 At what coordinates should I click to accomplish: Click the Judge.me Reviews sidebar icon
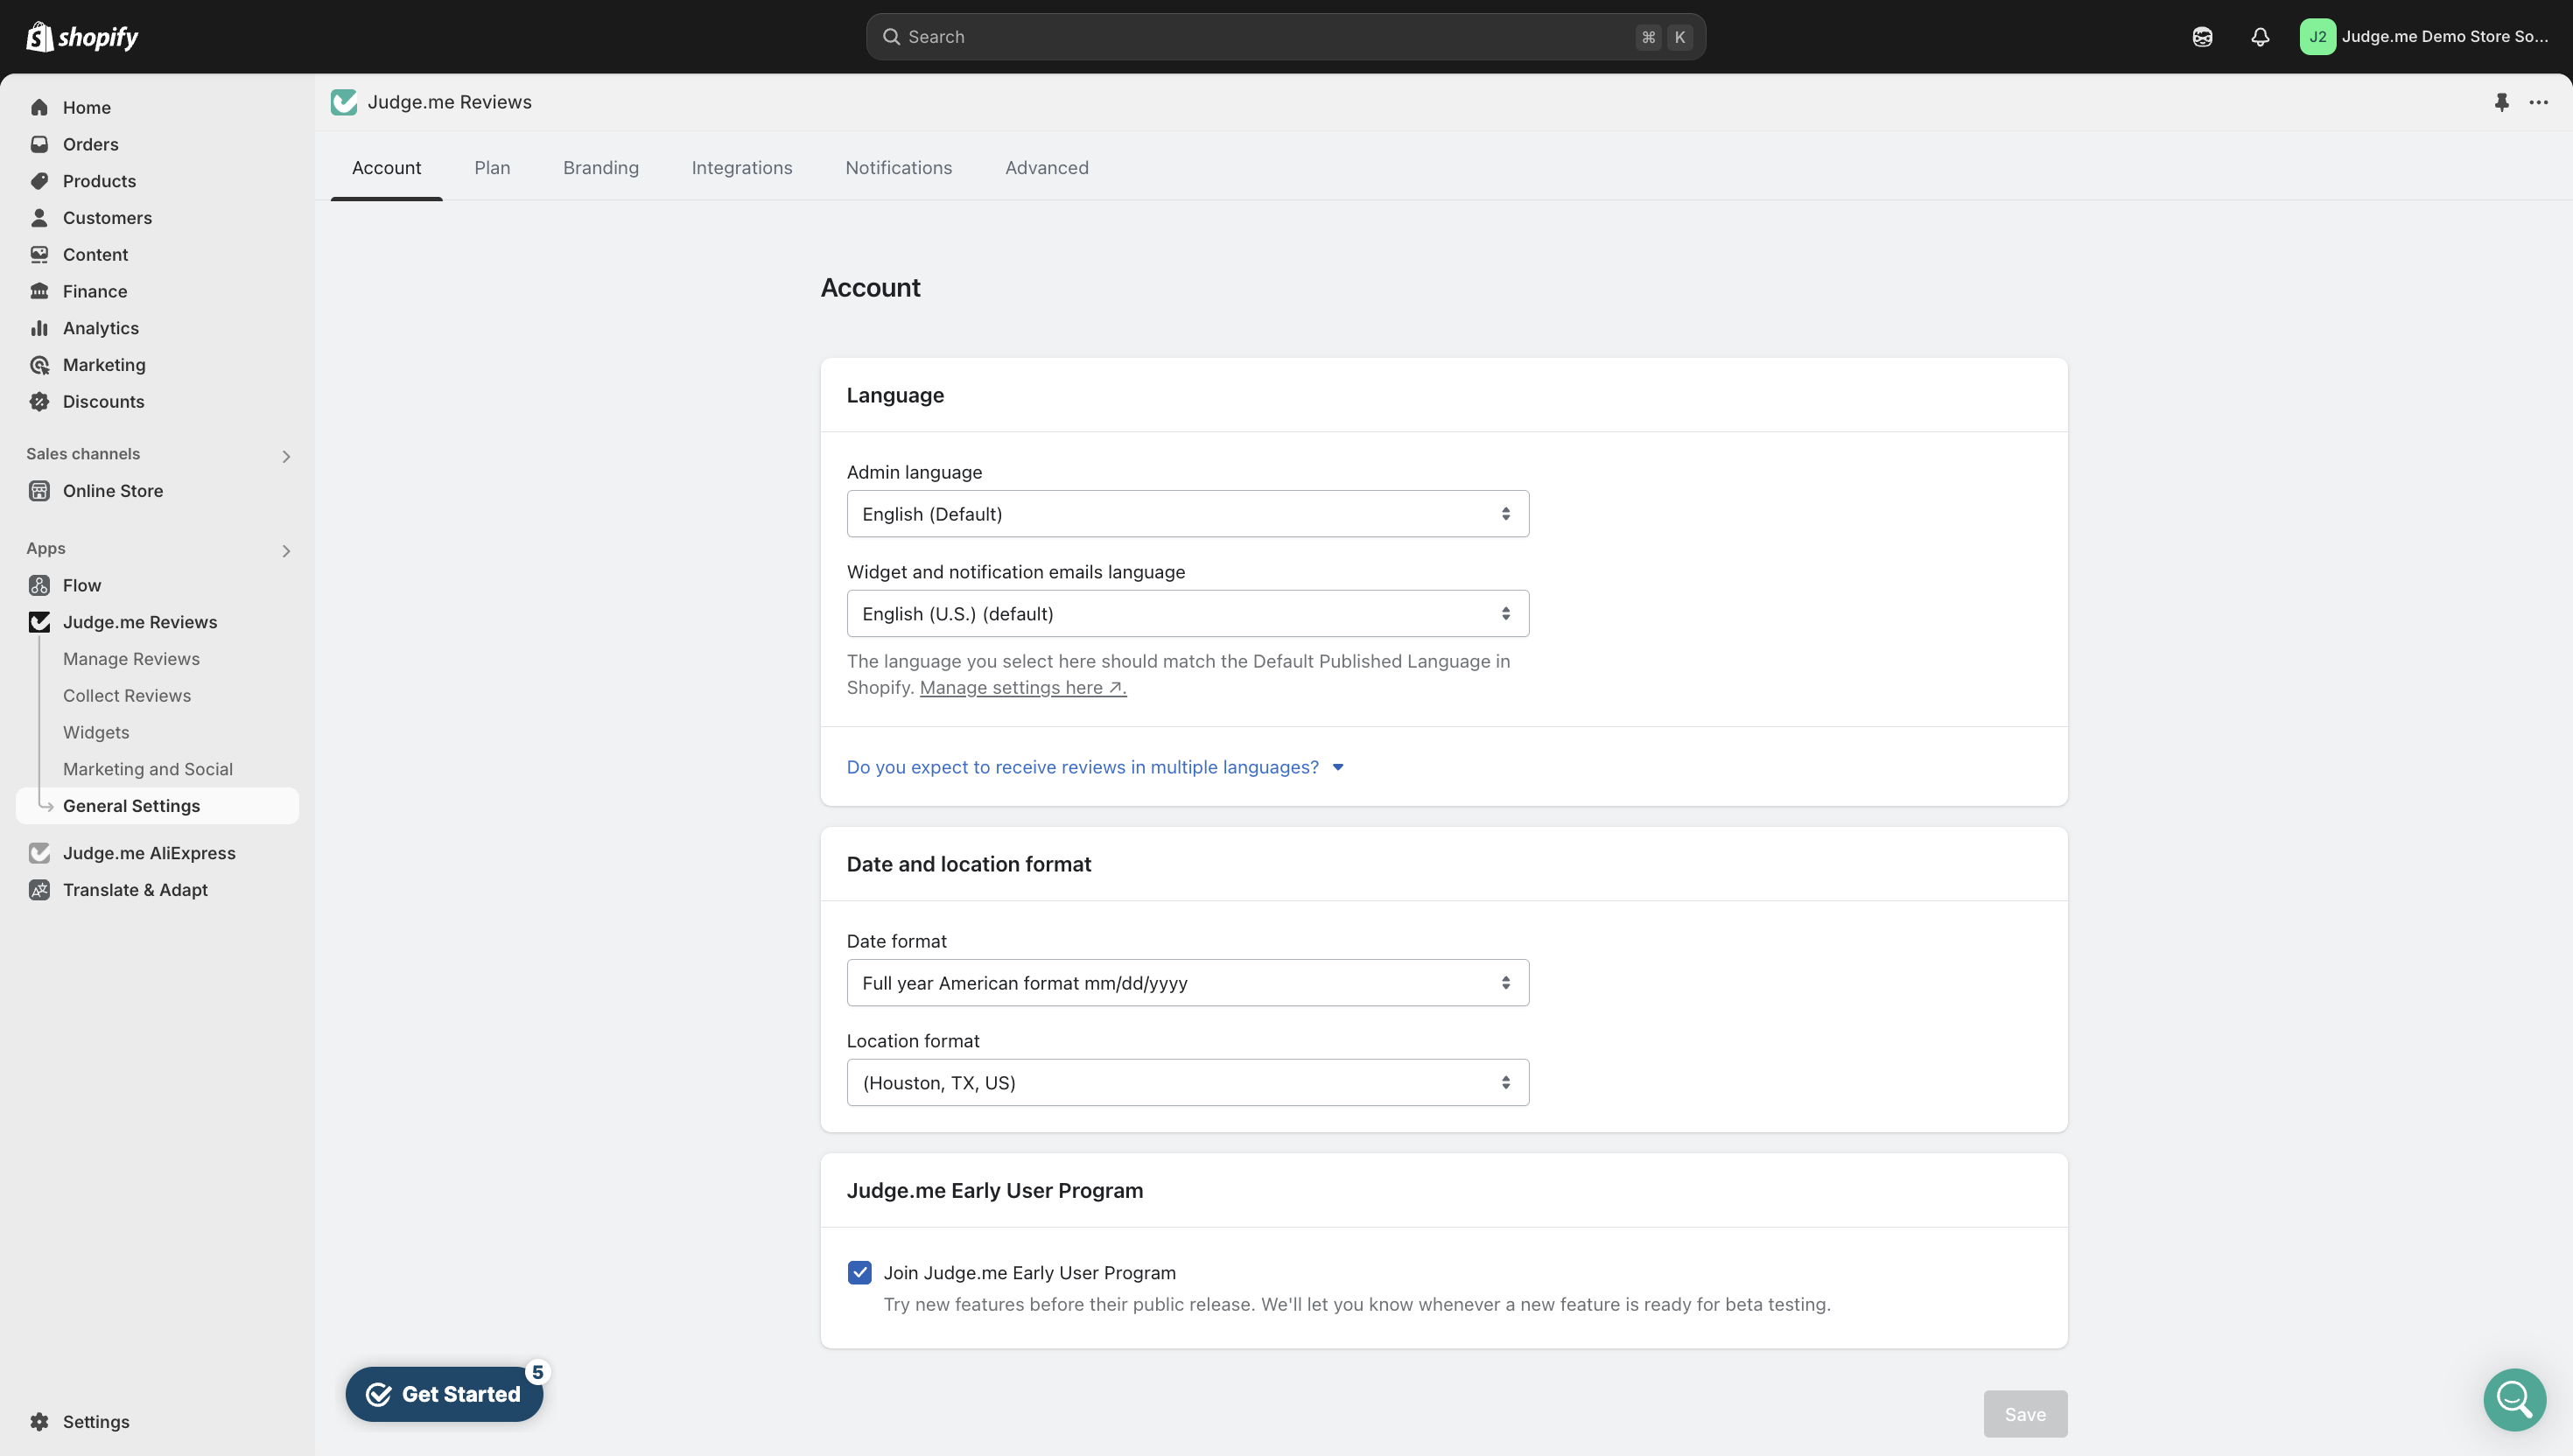[39, 622]
